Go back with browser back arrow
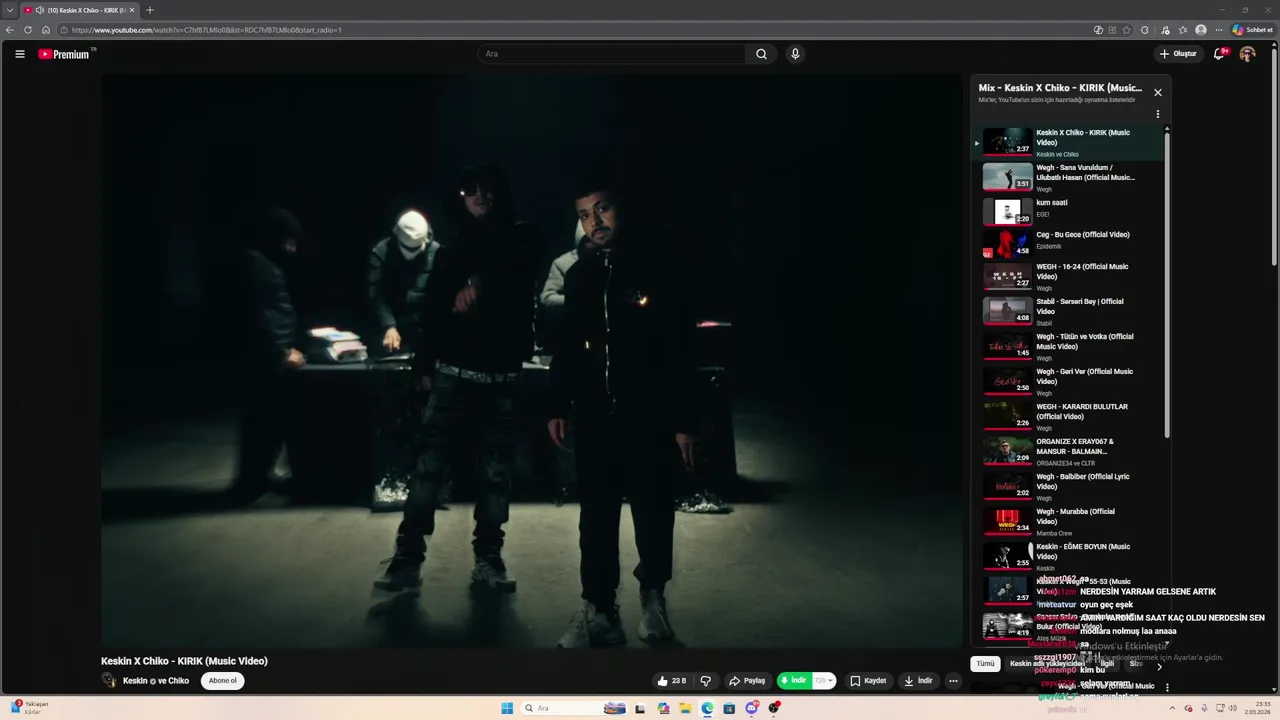 point(10,30)
